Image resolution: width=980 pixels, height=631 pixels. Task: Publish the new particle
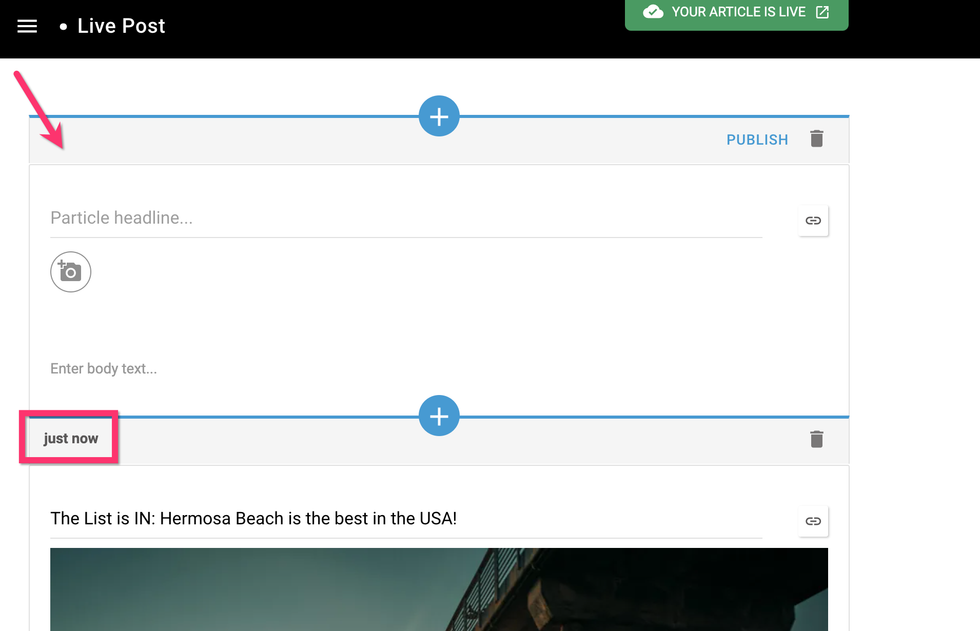pyautogui.click(x=757, y=140)
